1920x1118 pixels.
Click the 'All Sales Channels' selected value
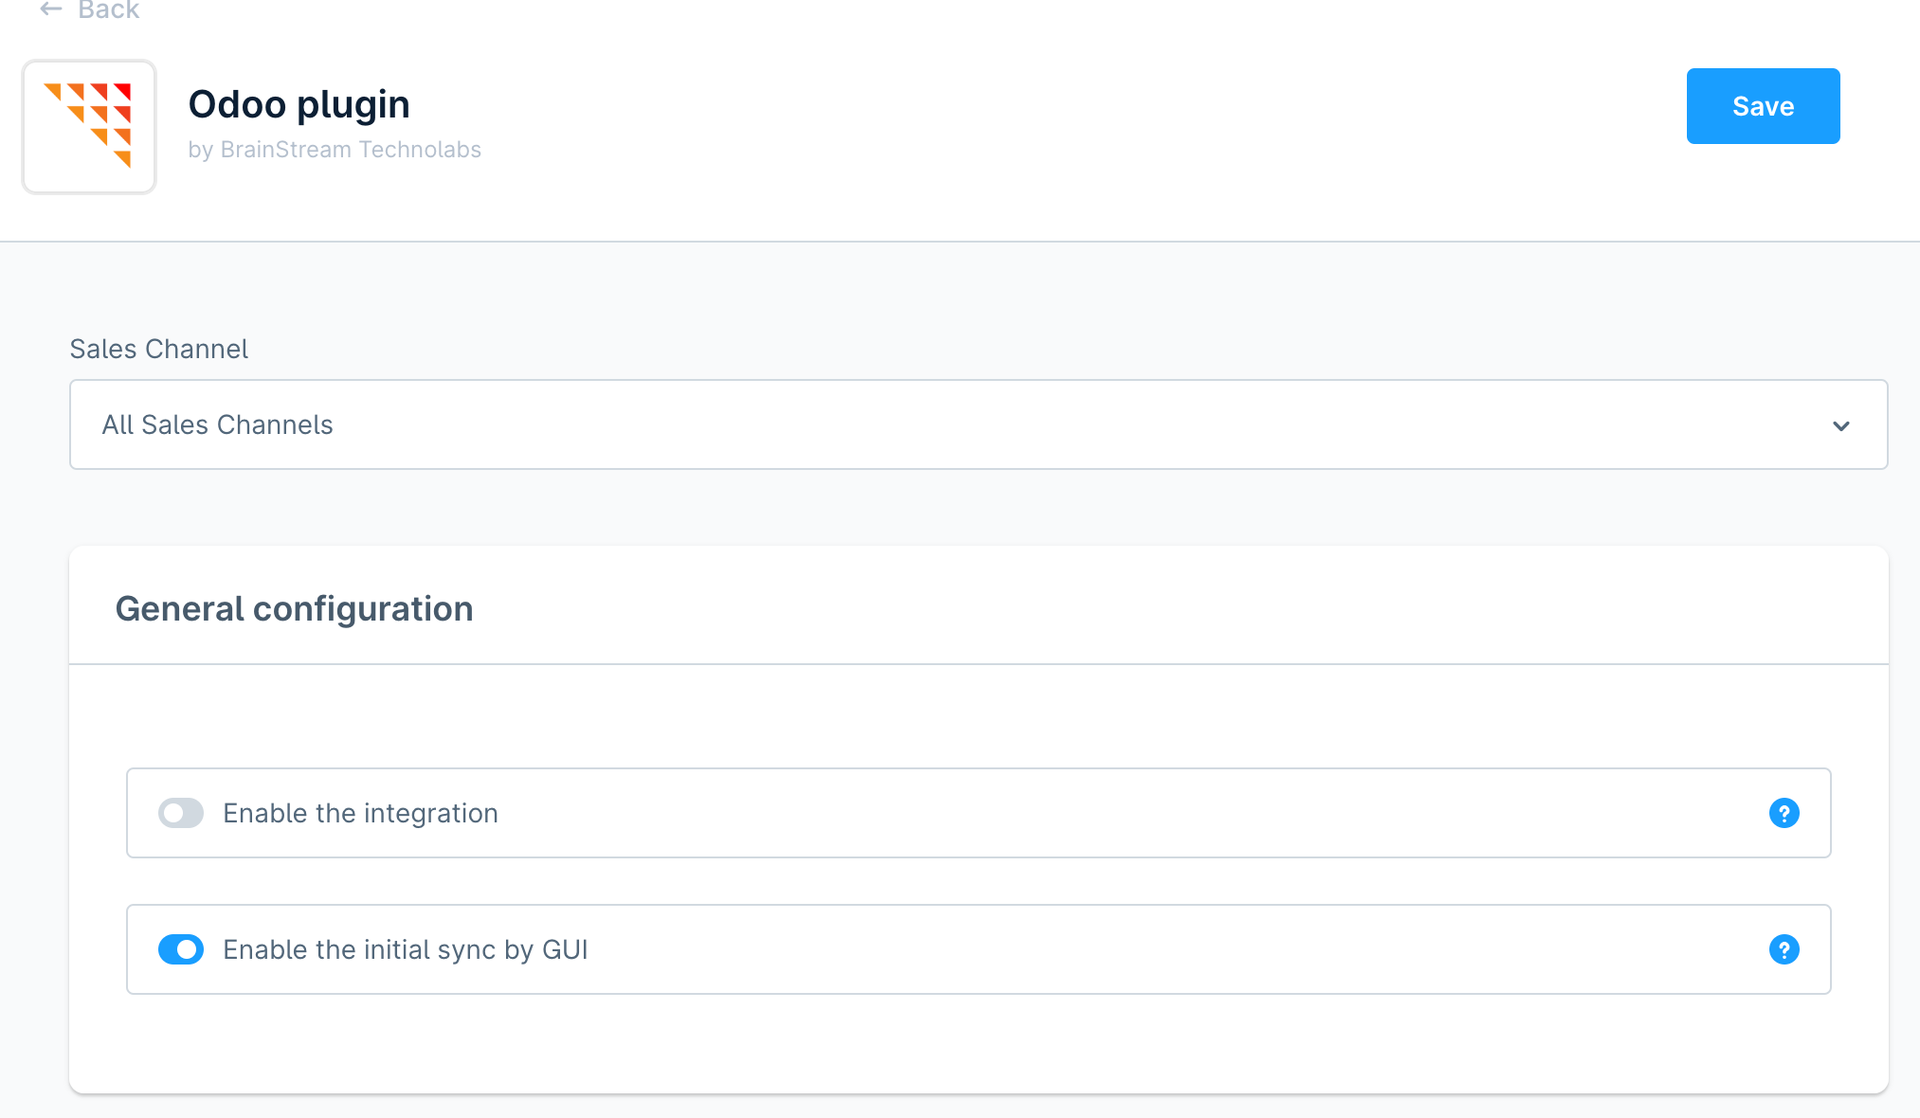coord(217,425)
